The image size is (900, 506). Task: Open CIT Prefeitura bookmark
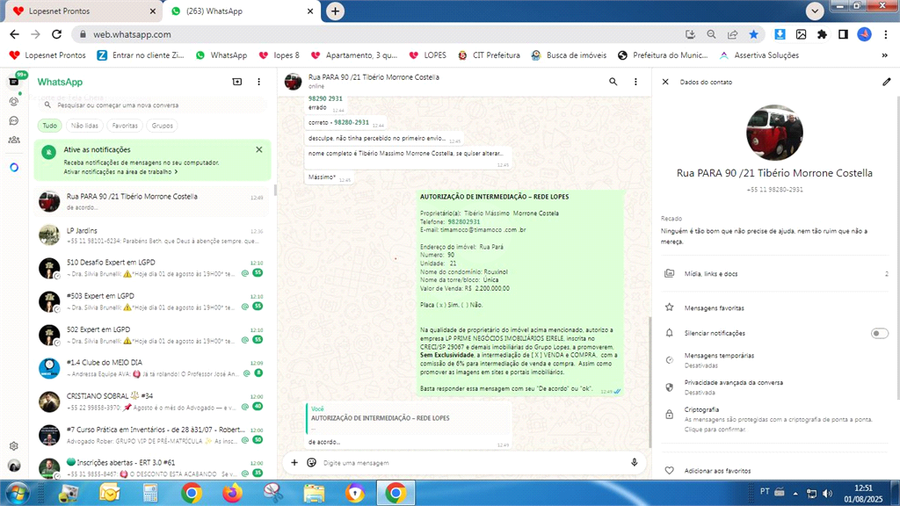click(x=489, y=55)
